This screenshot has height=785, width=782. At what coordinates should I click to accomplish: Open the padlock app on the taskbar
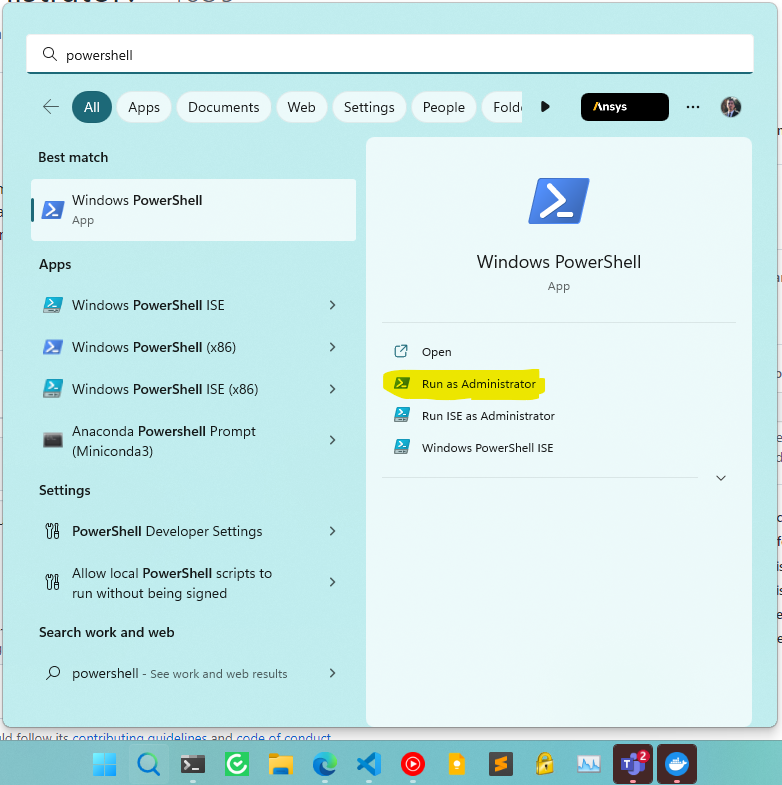pyautogui.click(x=545, y=764)
